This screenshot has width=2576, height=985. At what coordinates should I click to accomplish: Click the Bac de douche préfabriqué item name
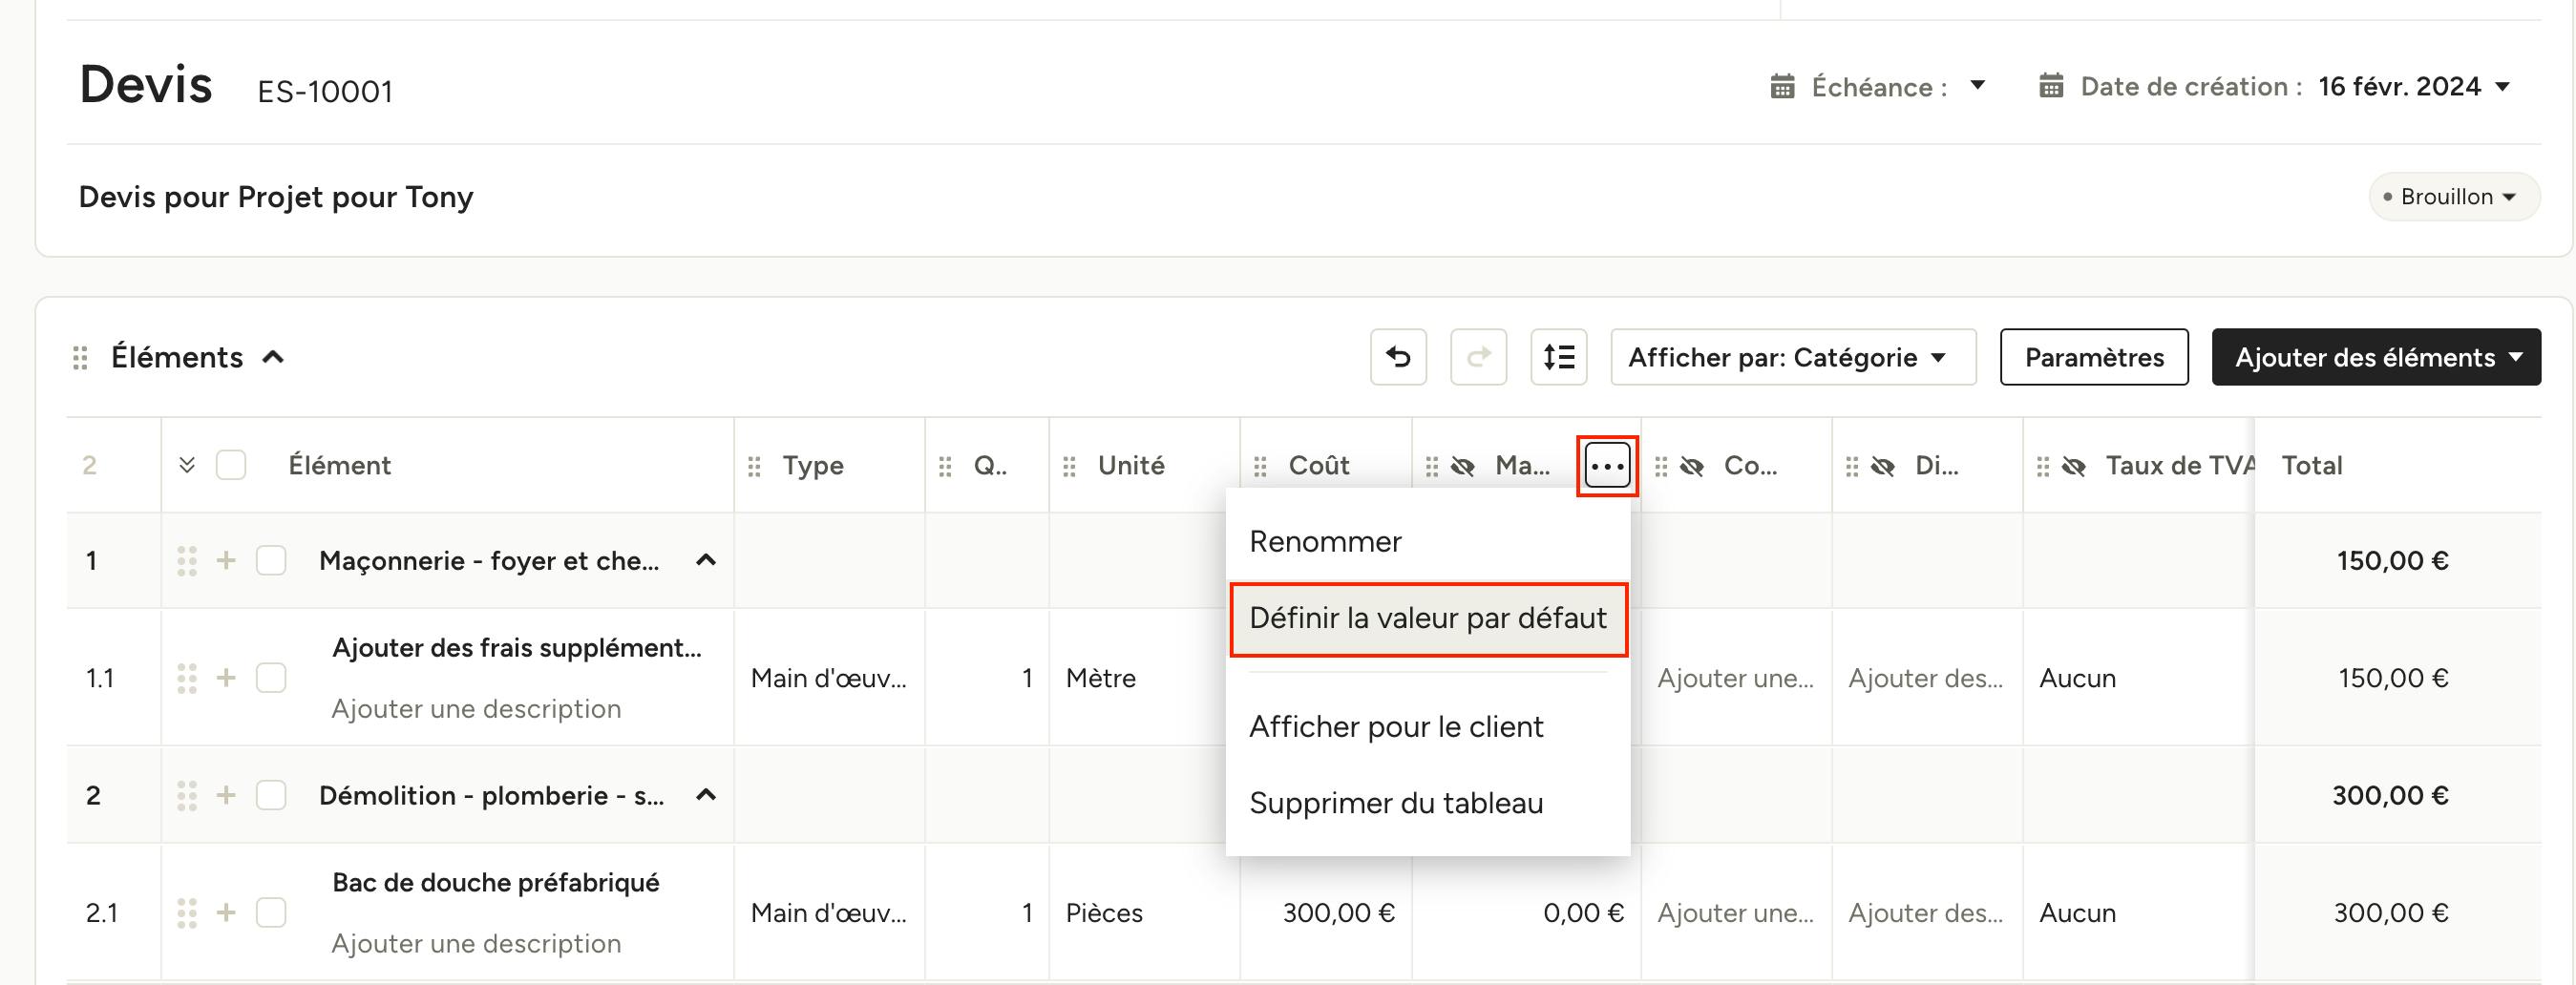tap(496, 883)
